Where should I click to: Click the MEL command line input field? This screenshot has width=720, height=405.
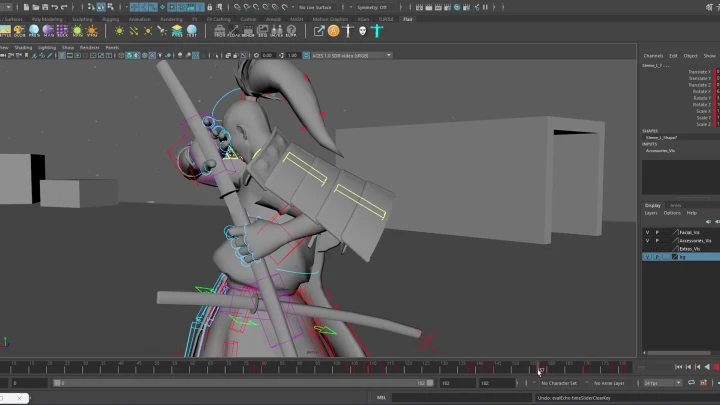tap(461, 398)
